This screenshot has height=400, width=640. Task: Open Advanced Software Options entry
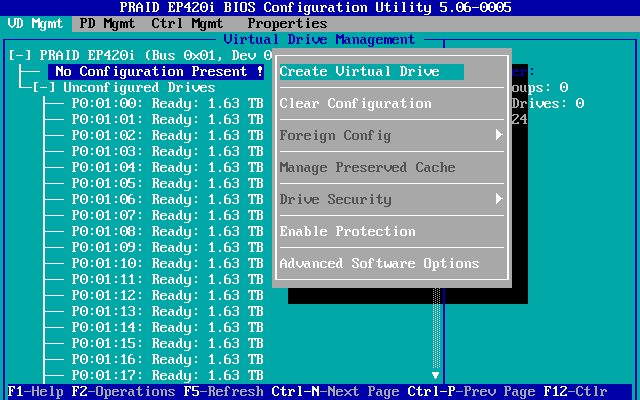coord(379,264)
